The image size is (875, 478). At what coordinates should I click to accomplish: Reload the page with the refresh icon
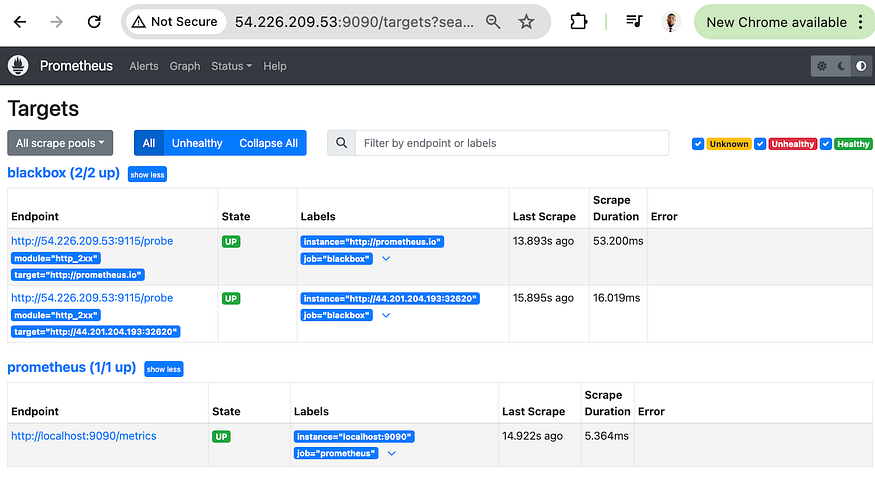(94, 22)
